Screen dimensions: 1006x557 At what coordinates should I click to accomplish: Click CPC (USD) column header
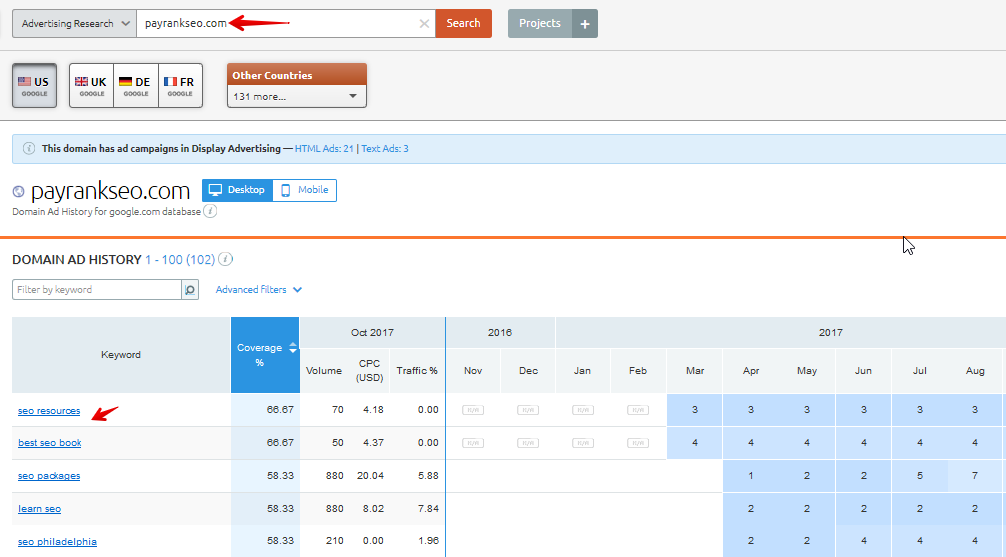pos(370,371)
